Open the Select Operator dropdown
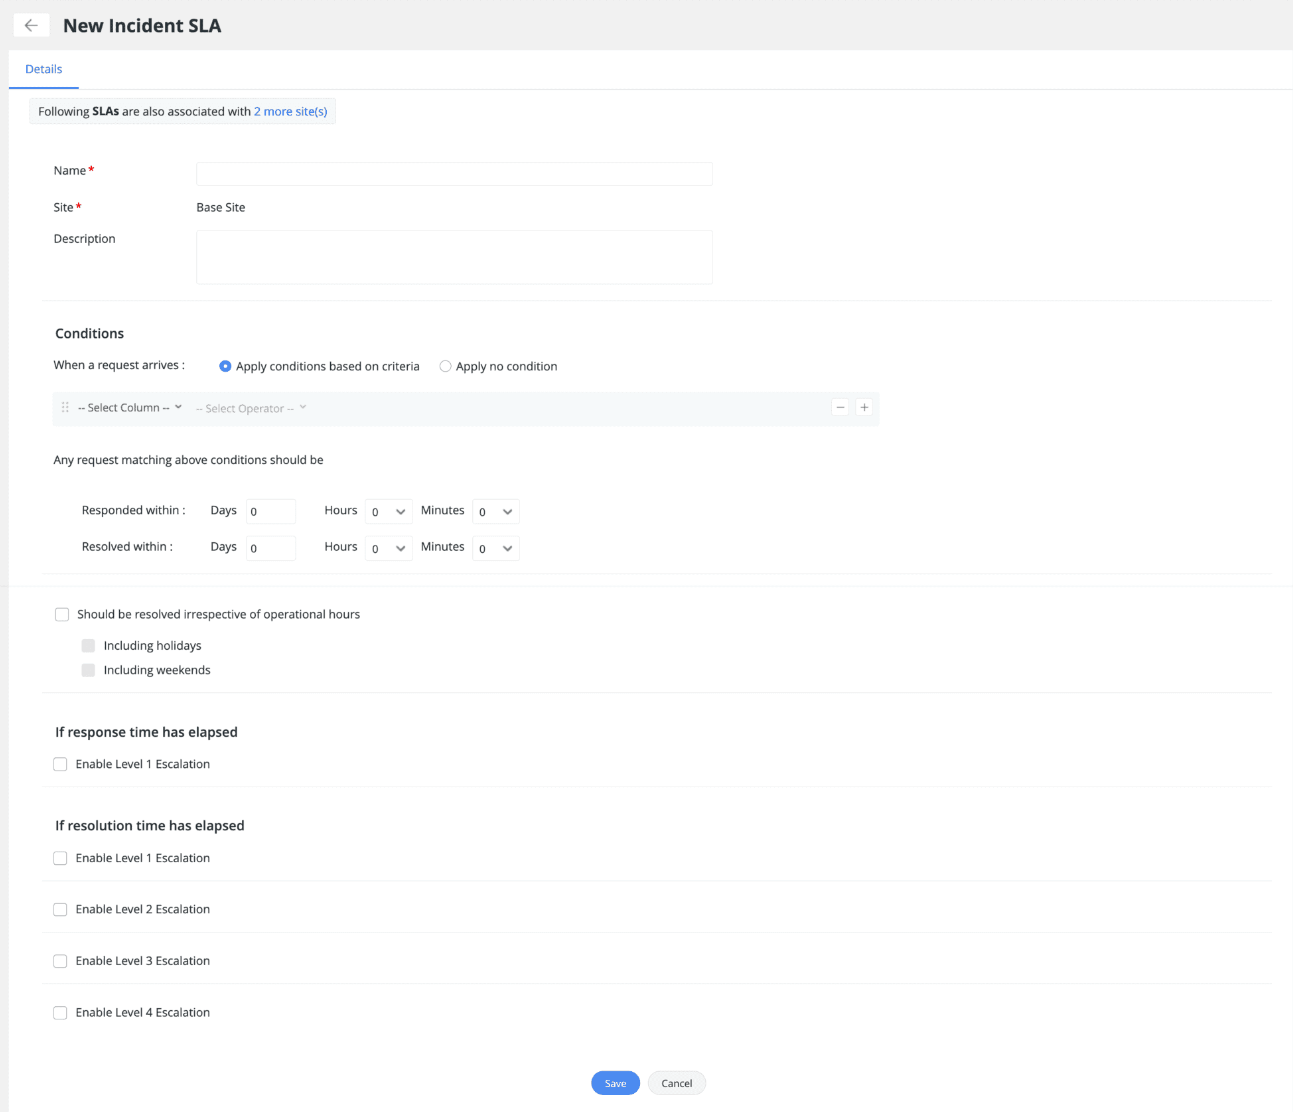Screen dimensions: 1293x1112 (251, 408)
